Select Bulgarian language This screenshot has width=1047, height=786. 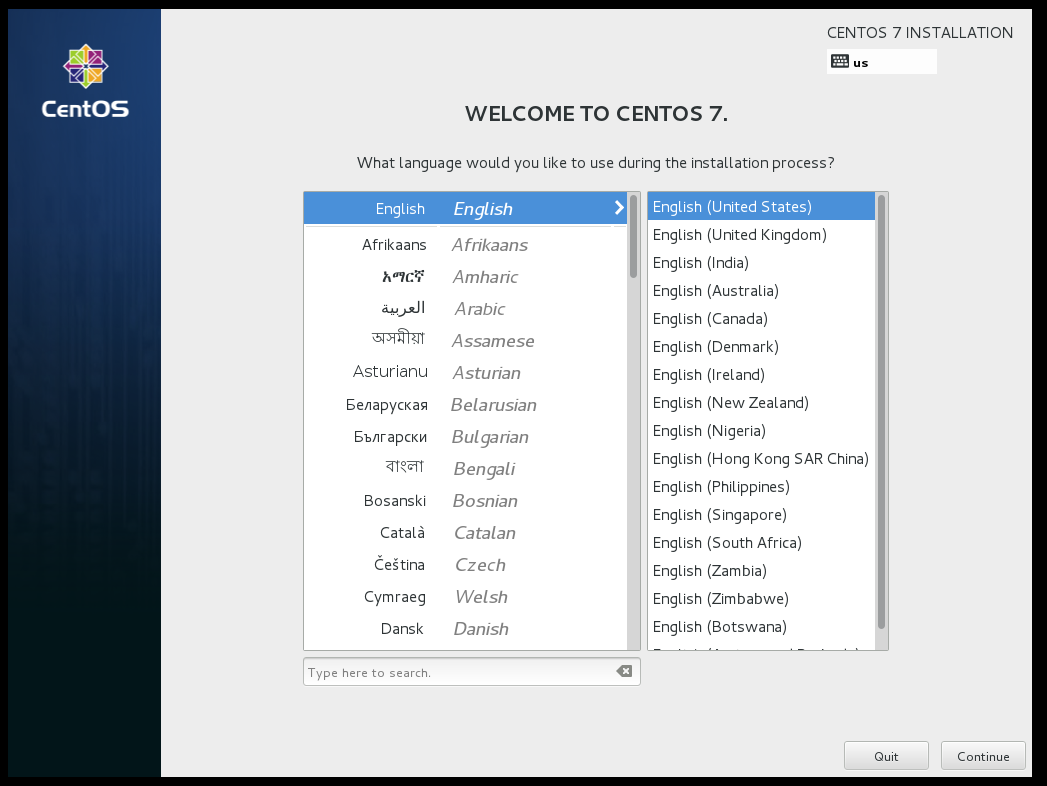(465, 437)
